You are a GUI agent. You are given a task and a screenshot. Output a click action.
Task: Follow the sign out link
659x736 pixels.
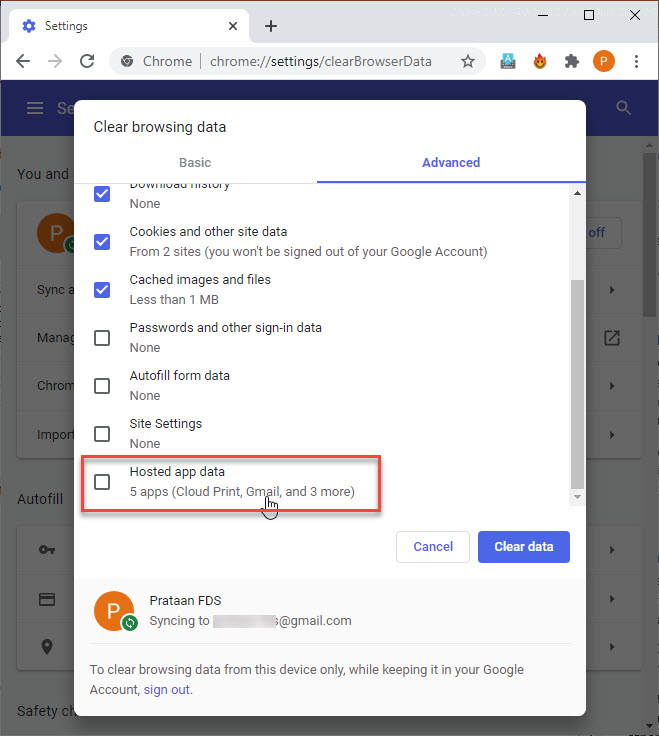click(x=167, y=690)
